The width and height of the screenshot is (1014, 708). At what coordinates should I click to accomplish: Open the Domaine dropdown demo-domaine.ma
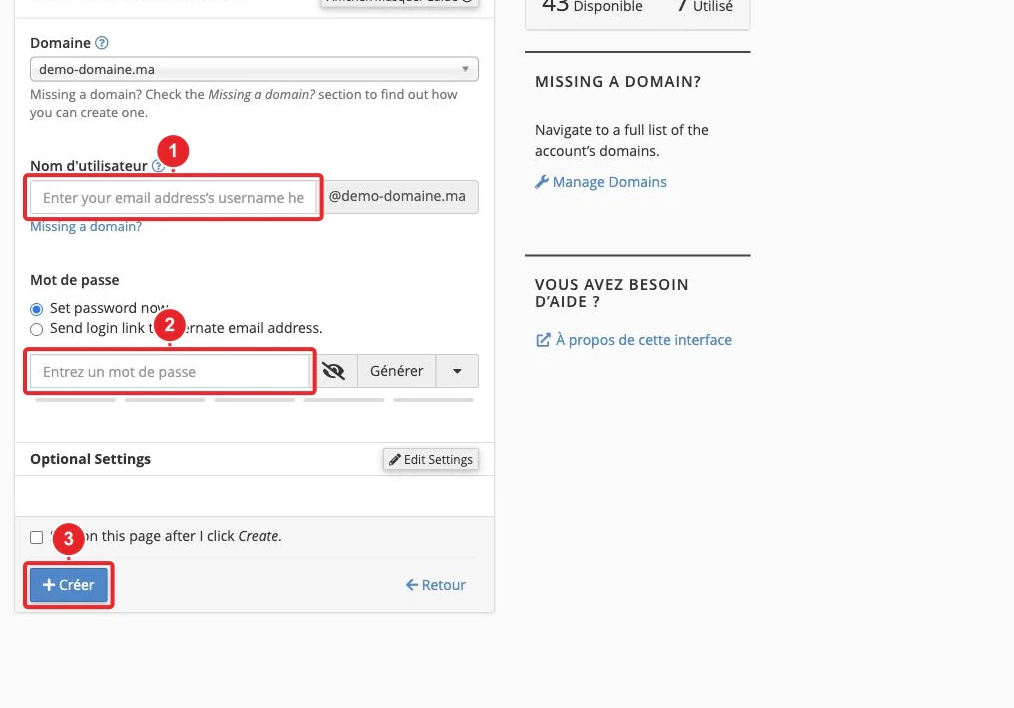[x=254, y=69]
